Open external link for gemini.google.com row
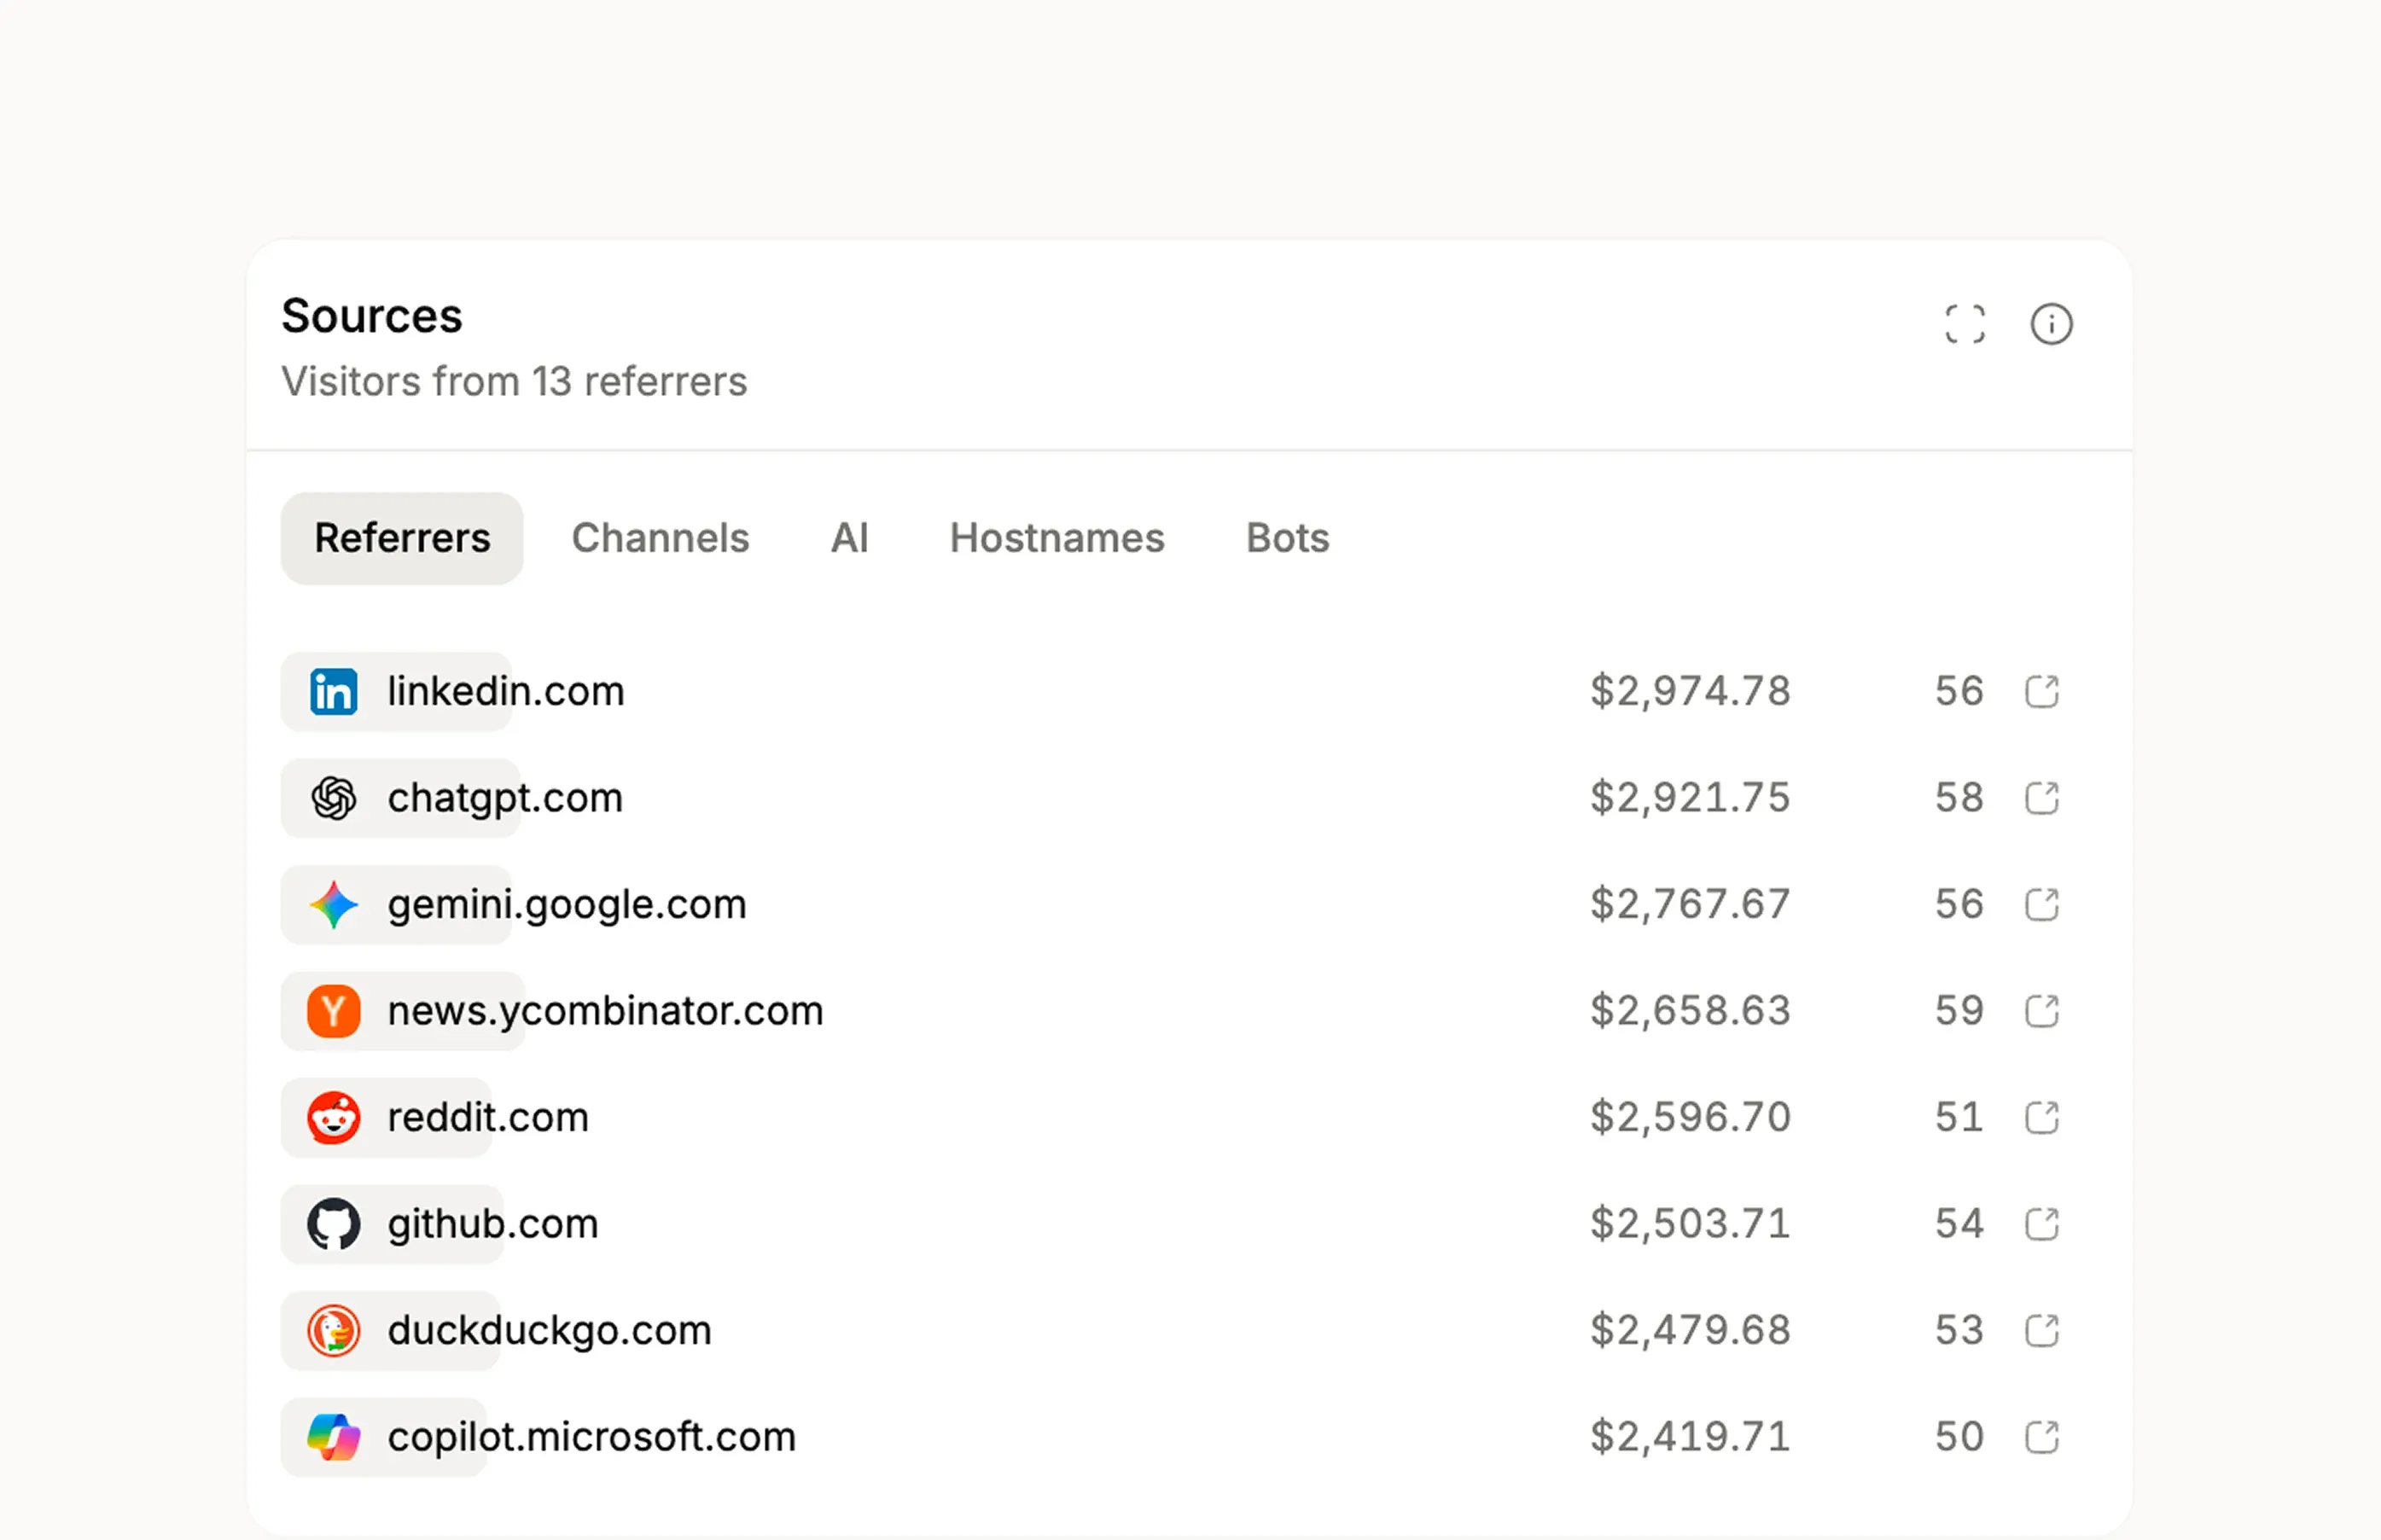 (2041, 904)
